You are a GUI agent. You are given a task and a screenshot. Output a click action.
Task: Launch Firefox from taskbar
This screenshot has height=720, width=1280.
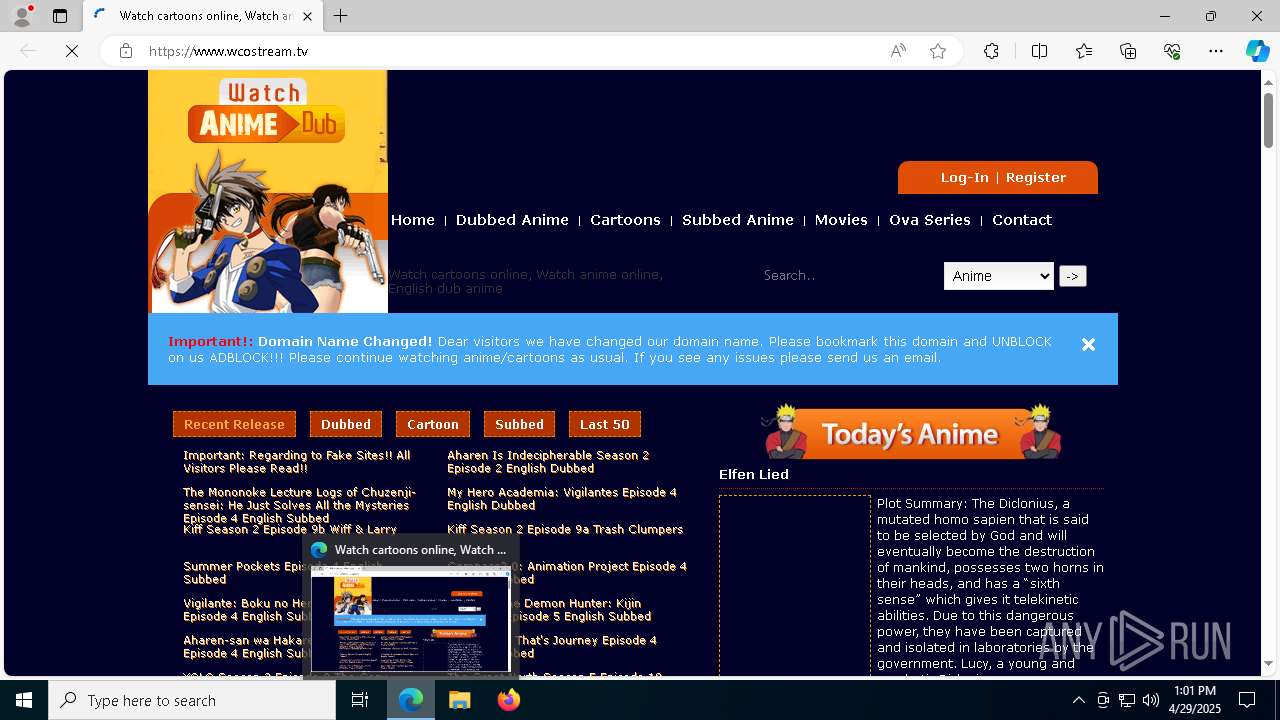tap(509, 700)
